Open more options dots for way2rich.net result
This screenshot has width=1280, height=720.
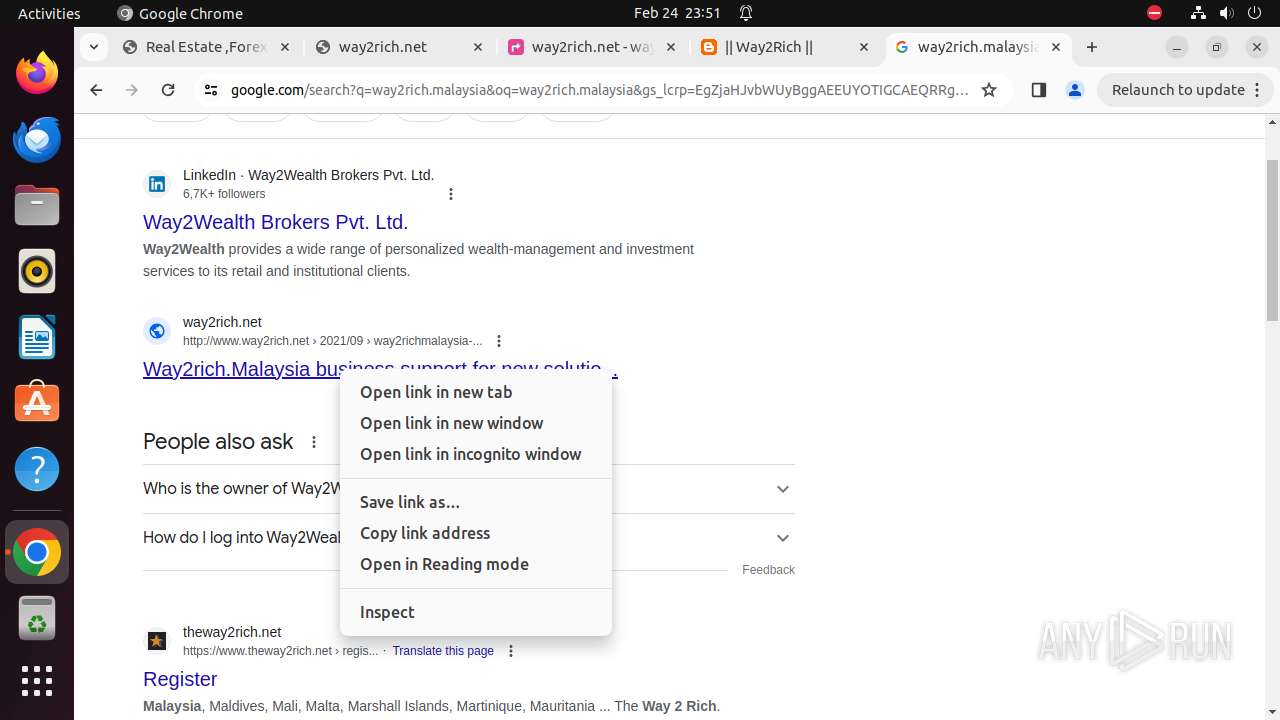coord(499,341)
